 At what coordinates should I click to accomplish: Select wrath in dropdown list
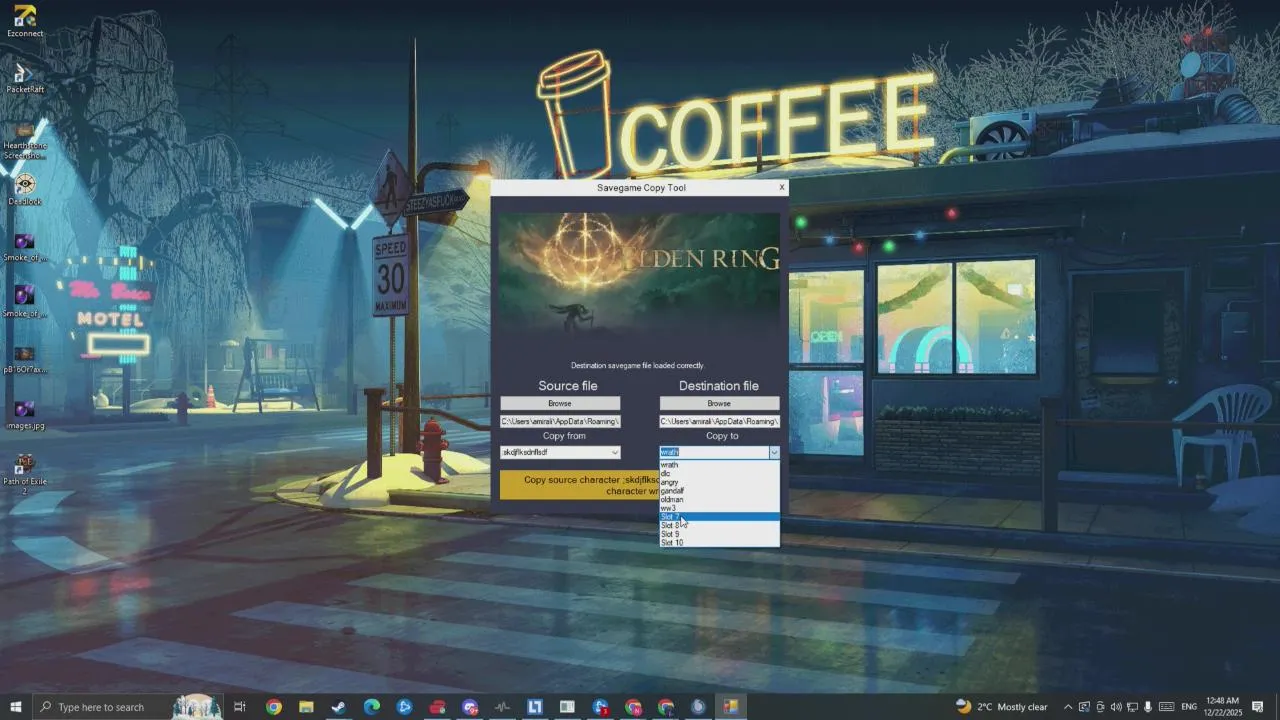click(x=719, y=465)
